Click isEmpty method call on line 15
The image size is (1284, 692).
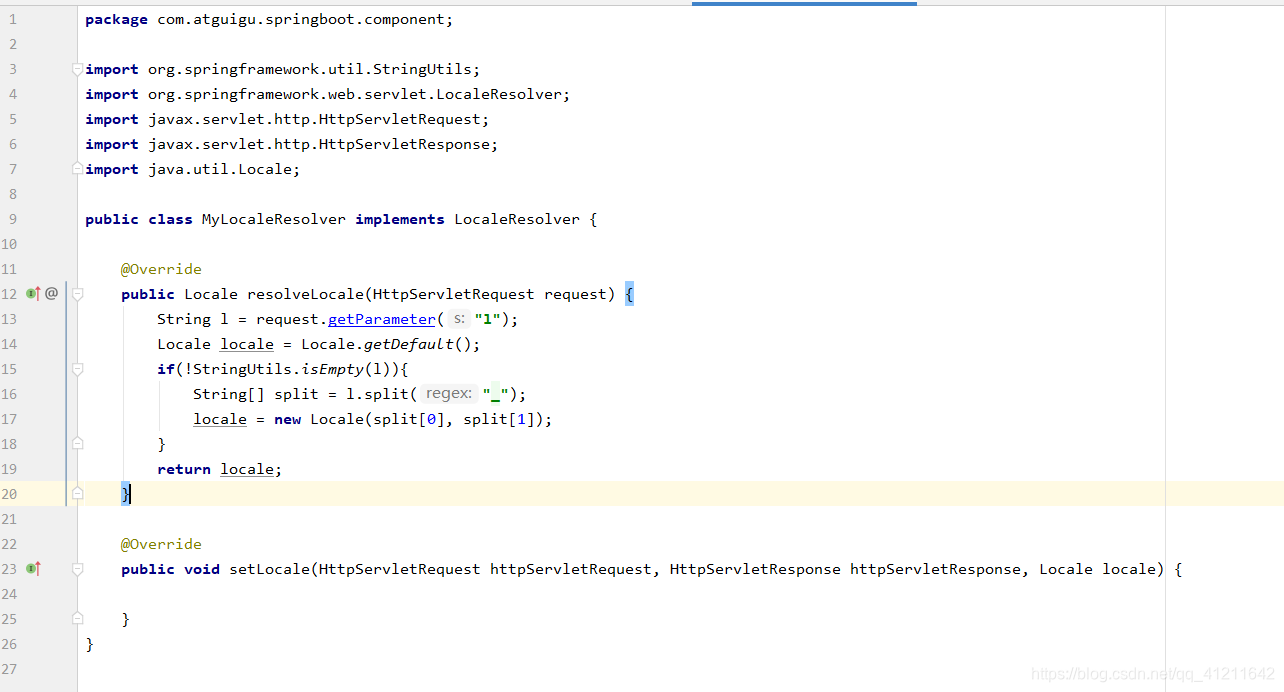tap(333, 369)
